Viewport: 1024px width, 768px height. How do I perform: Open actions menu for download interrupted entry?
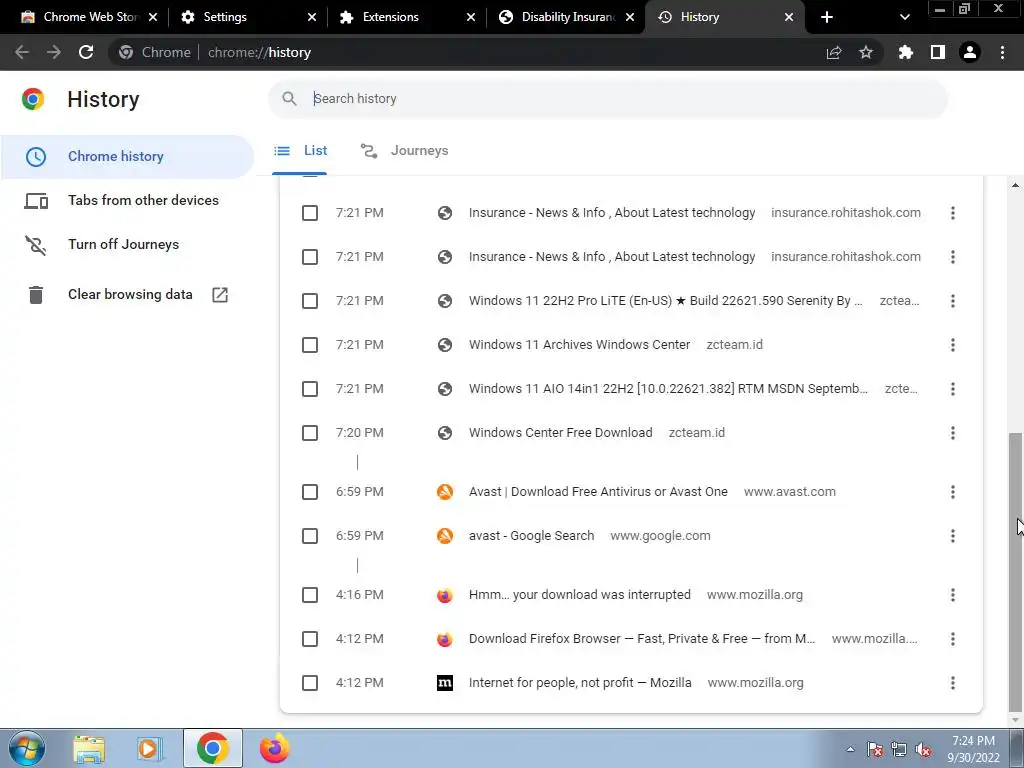(953, 595)
